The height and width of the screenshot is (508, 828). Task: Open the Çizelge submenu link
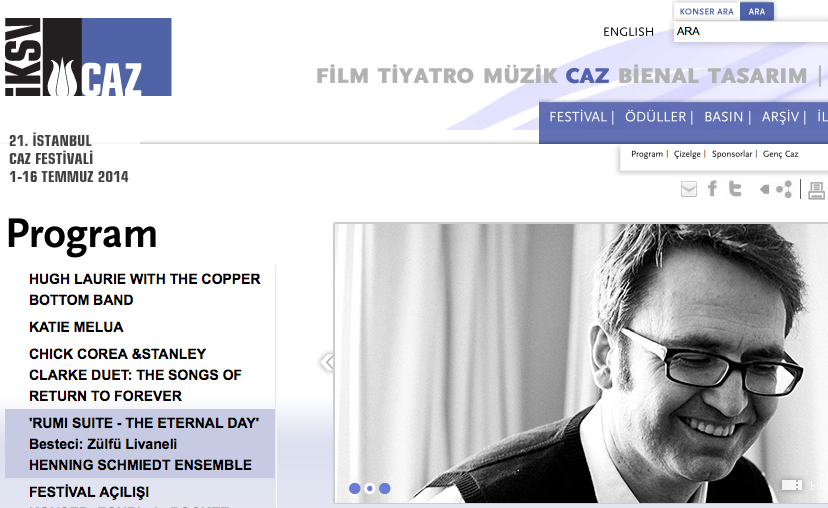[x=687, y=154]
